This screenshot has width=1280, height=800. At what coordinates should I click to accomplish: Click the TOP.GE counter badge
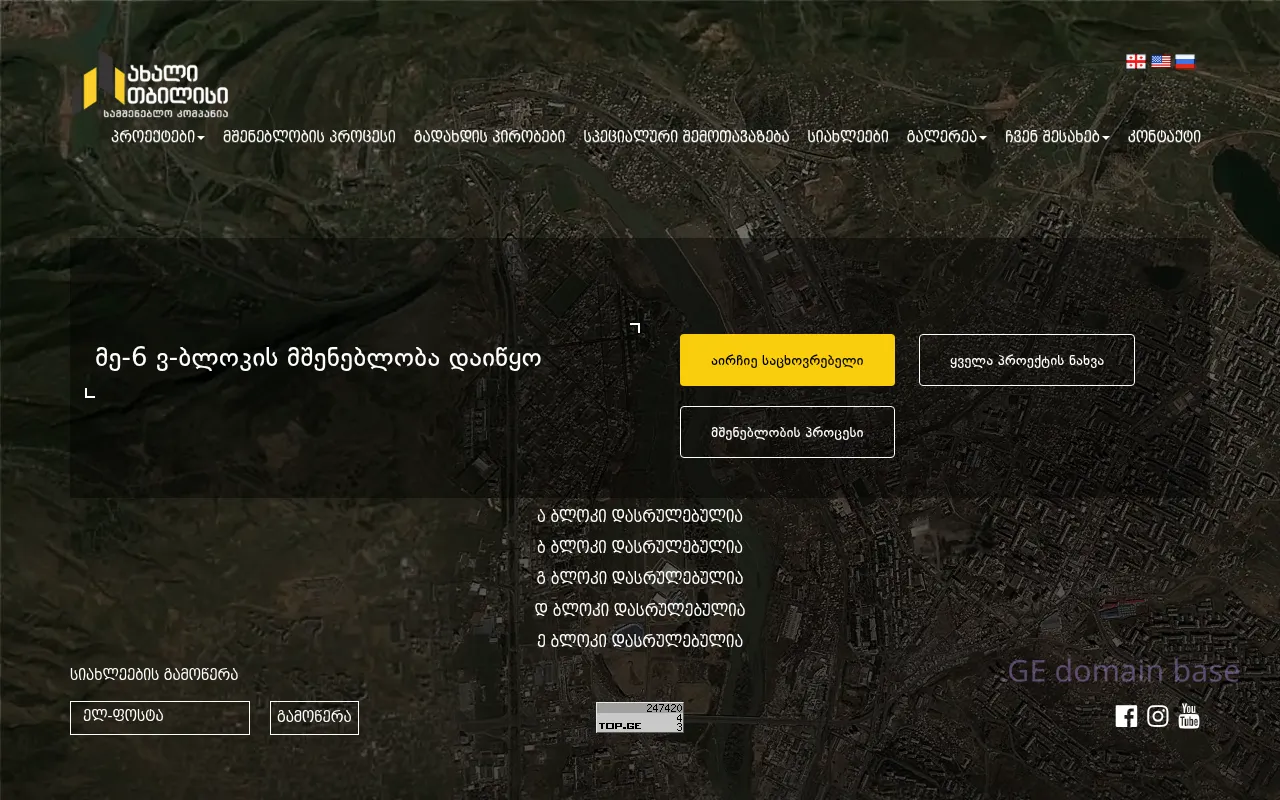point(639,717)
